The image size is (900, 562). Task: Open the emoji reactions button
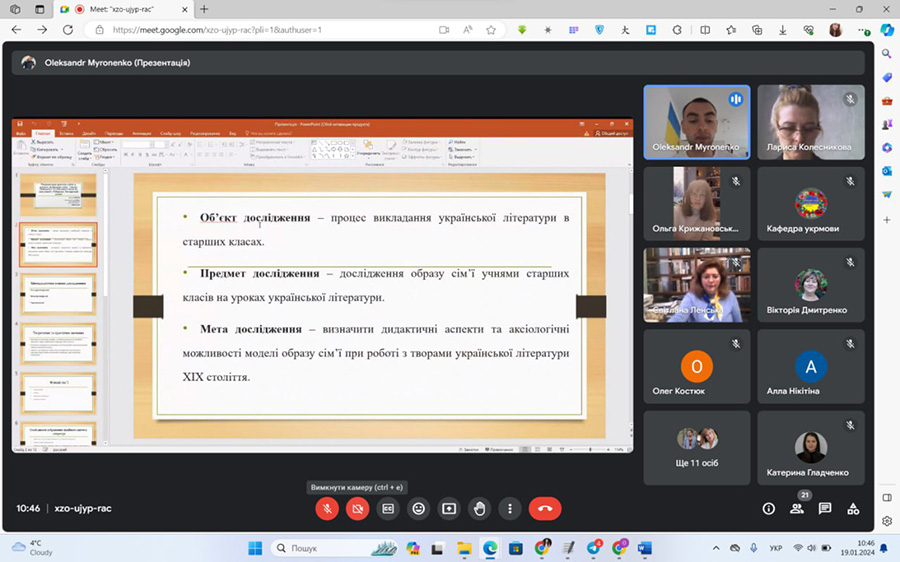pos(419,508)
